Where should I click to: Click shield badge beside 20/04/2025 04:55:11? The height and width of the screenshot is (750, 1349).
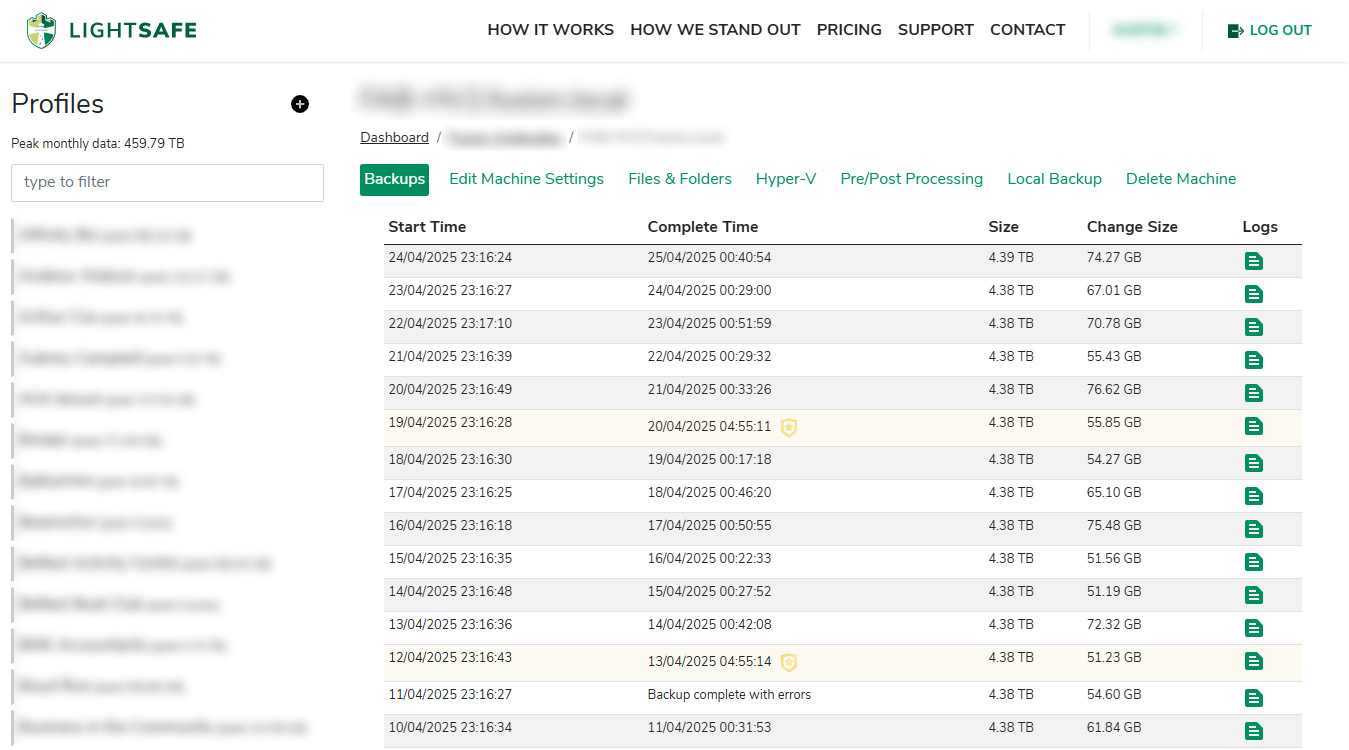pos(789,428)
